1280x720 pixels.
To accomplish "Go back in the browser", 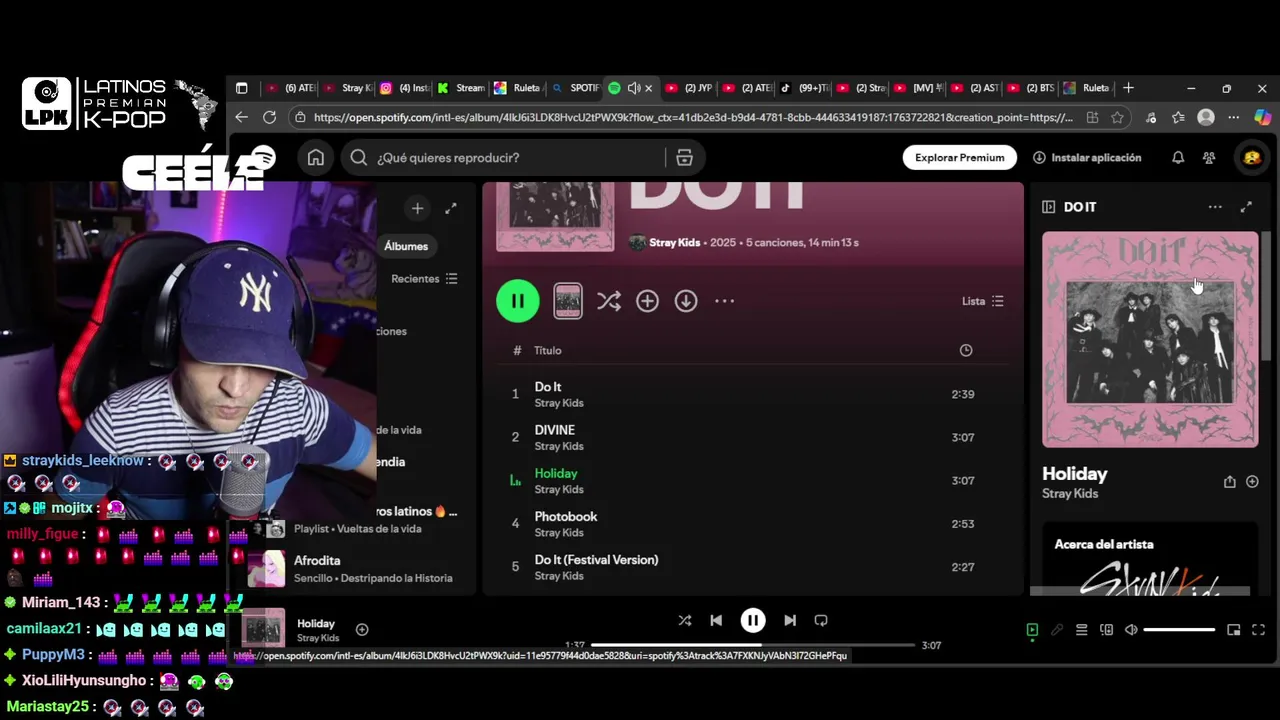I will pos(241,117).
